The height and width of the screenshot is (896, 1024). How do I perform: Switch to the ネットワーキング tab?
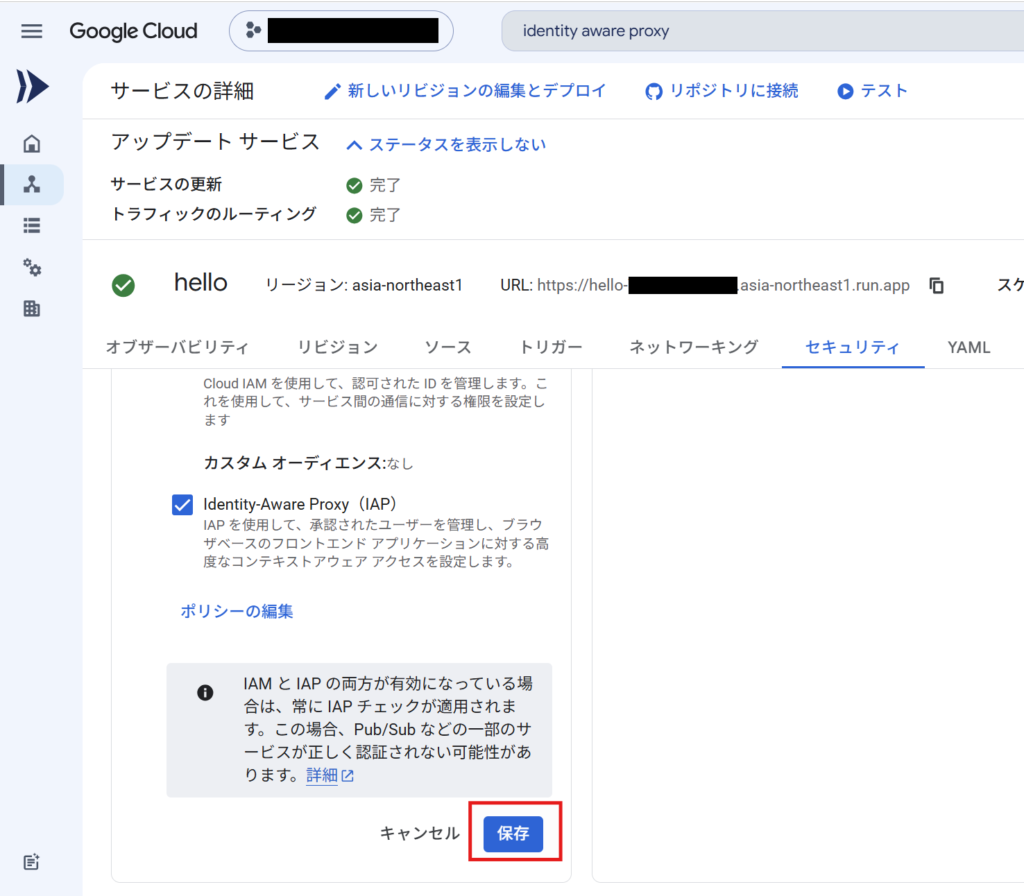pyautogui.click(x=694, y=347)
